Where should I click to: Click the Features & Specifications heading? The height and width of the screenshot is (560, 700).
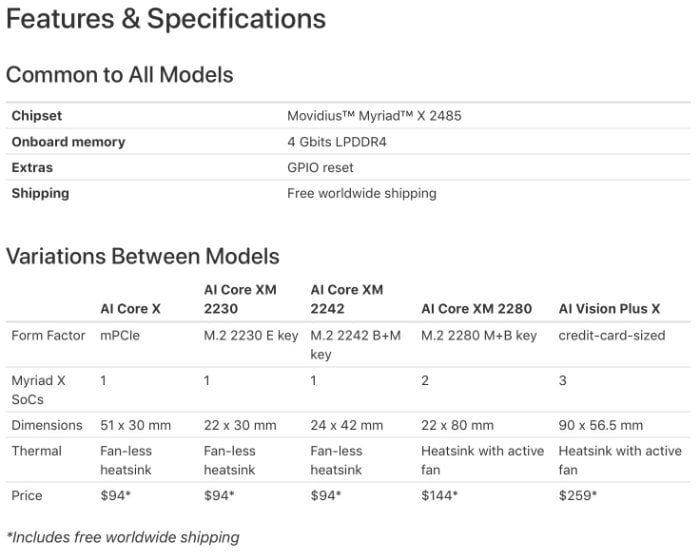coord(166,19)
